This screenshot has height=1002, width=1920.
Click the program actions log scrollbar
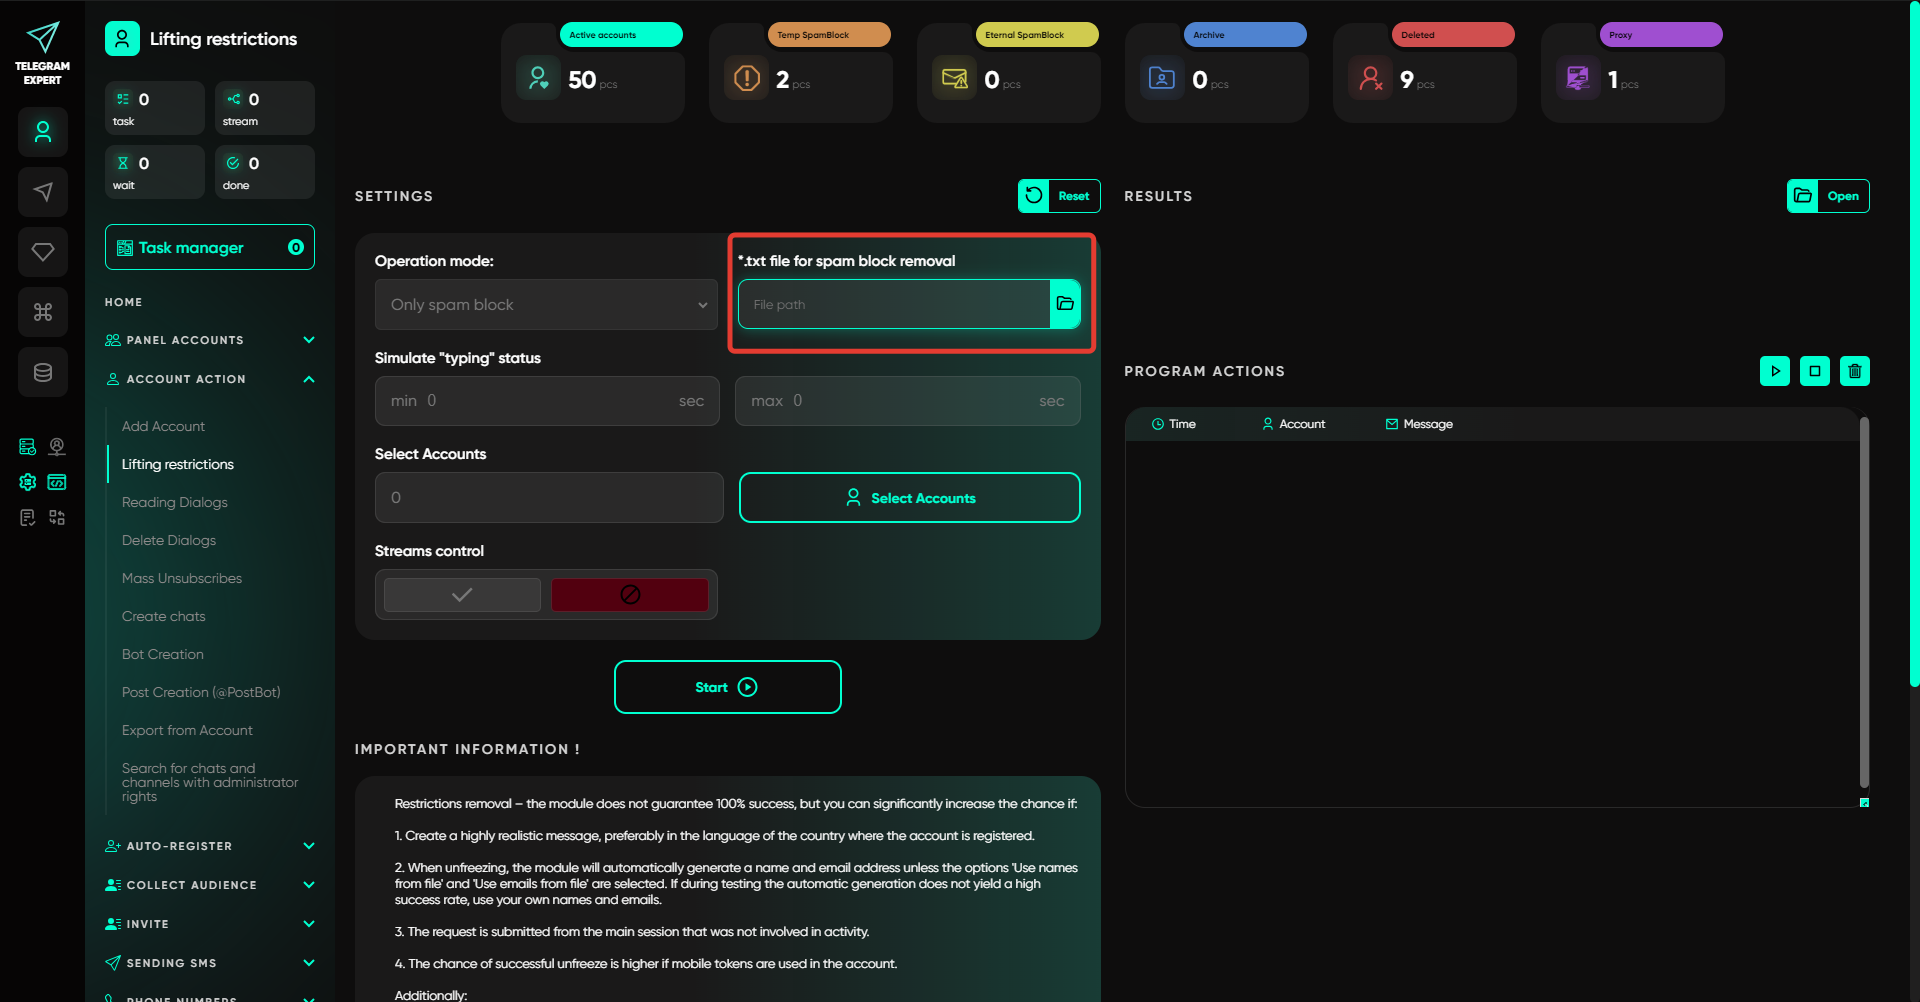pos(1864,602)
